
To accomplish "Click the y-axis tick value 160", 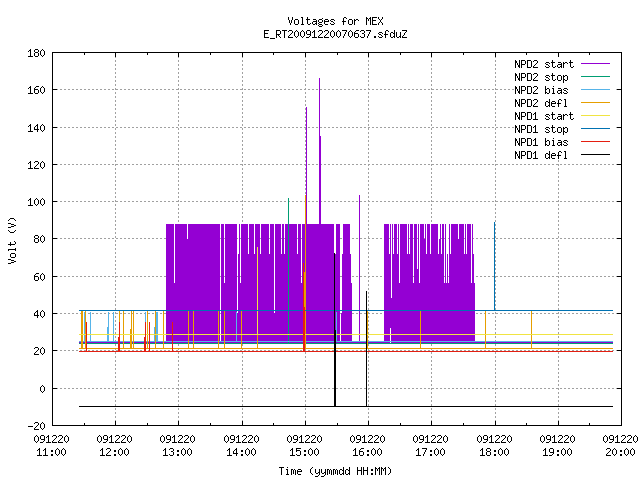I will pyautogui.click(x=36, y=90).
